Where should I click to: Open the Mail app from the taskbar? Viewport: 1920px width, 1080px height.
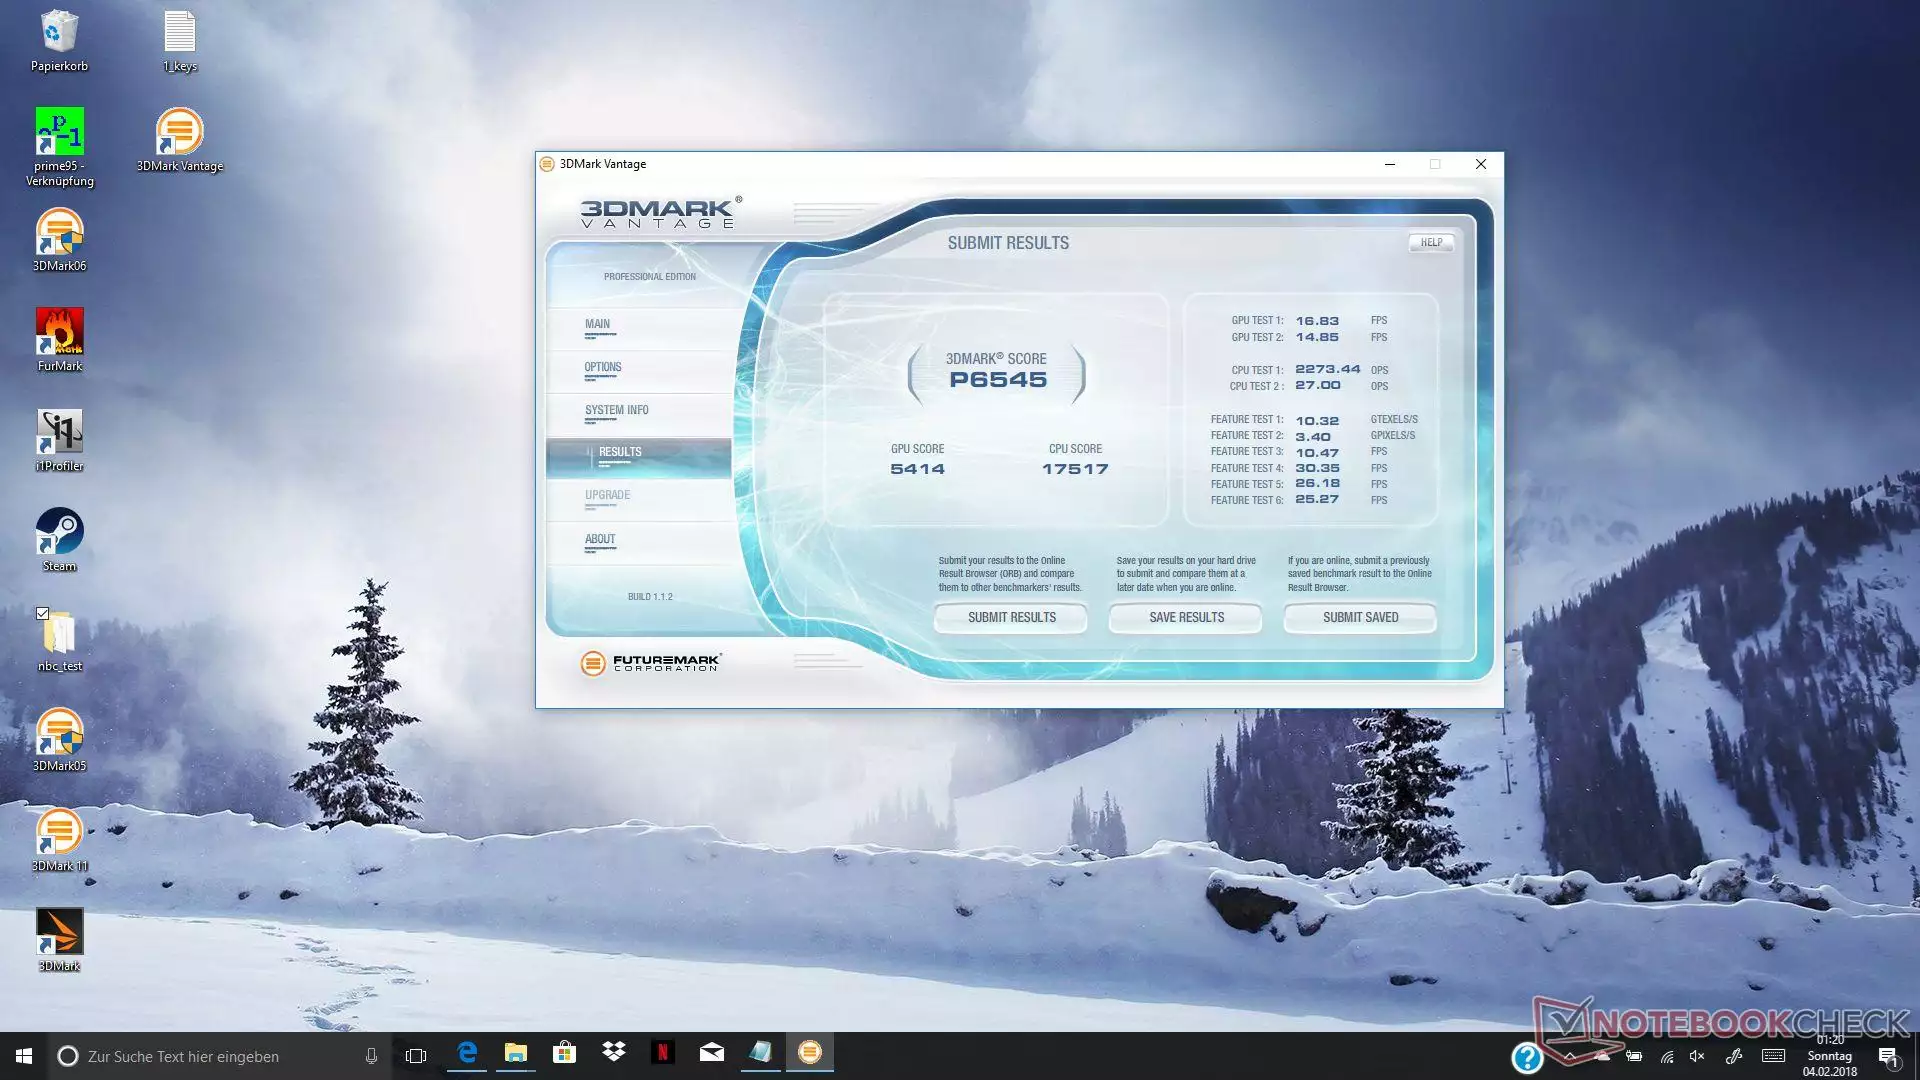711,1053
